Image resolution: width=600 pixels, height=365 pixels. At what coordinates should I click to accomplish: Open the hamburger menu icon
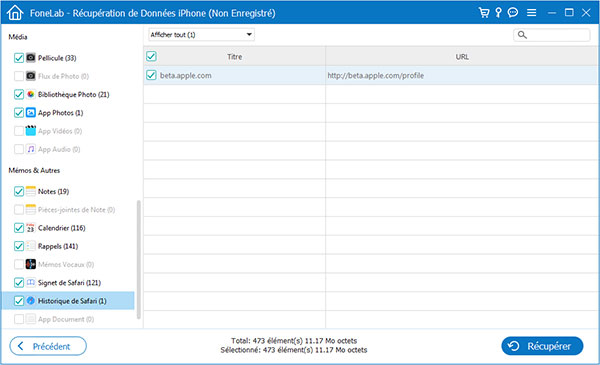(532, 13)
